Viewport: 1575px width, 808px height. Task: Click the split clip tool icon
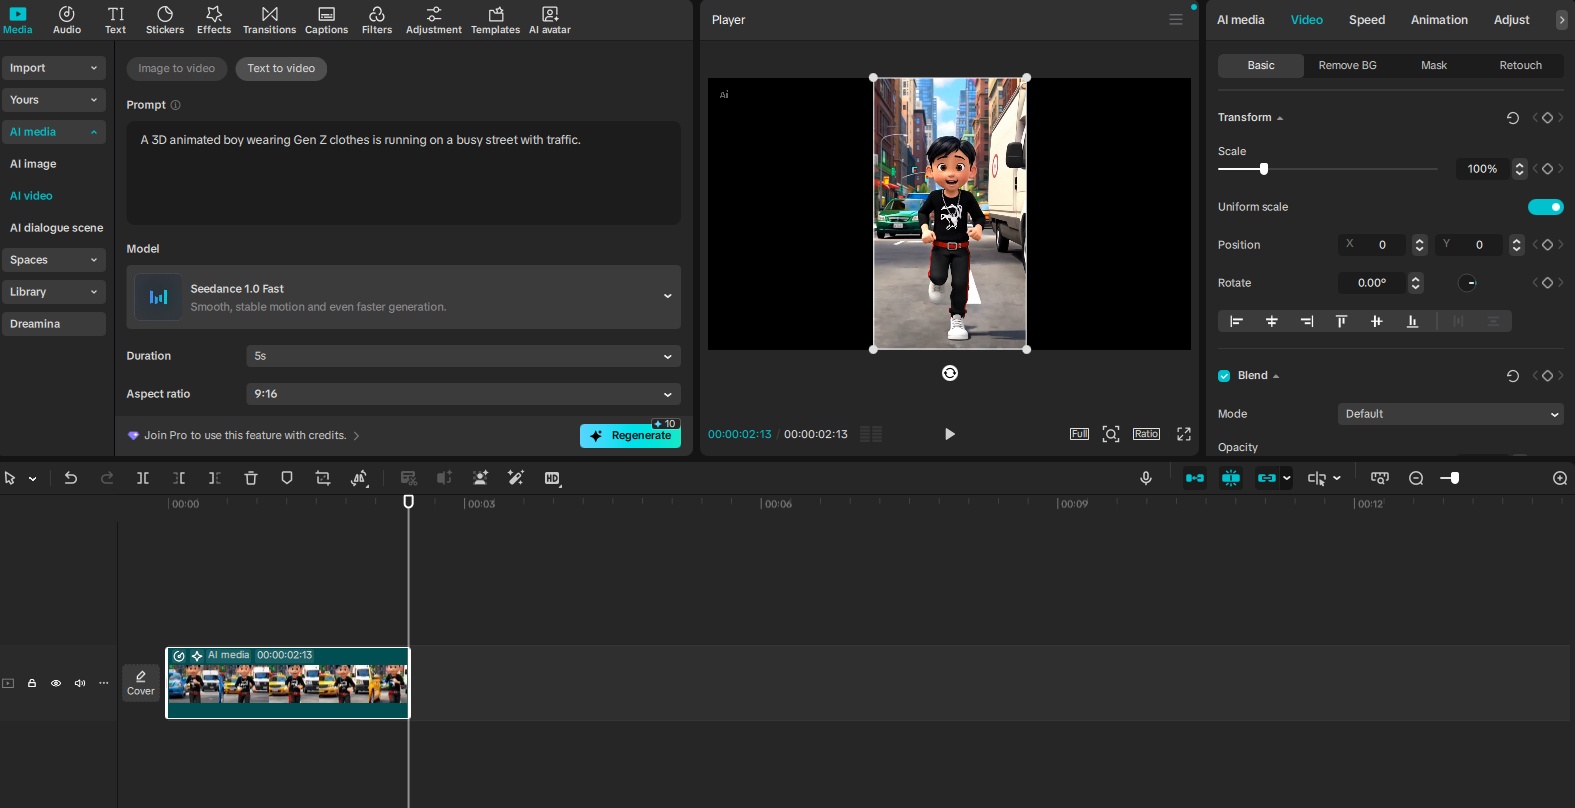pos(143,478)
